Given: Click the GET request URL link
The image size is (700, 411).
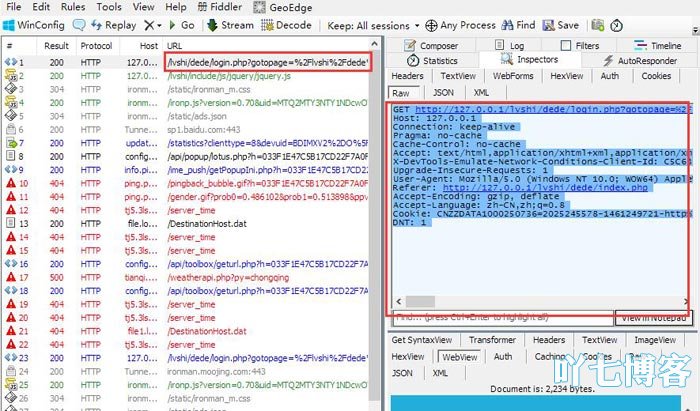Looking at the screenshot, I should (x=554, y=109).
